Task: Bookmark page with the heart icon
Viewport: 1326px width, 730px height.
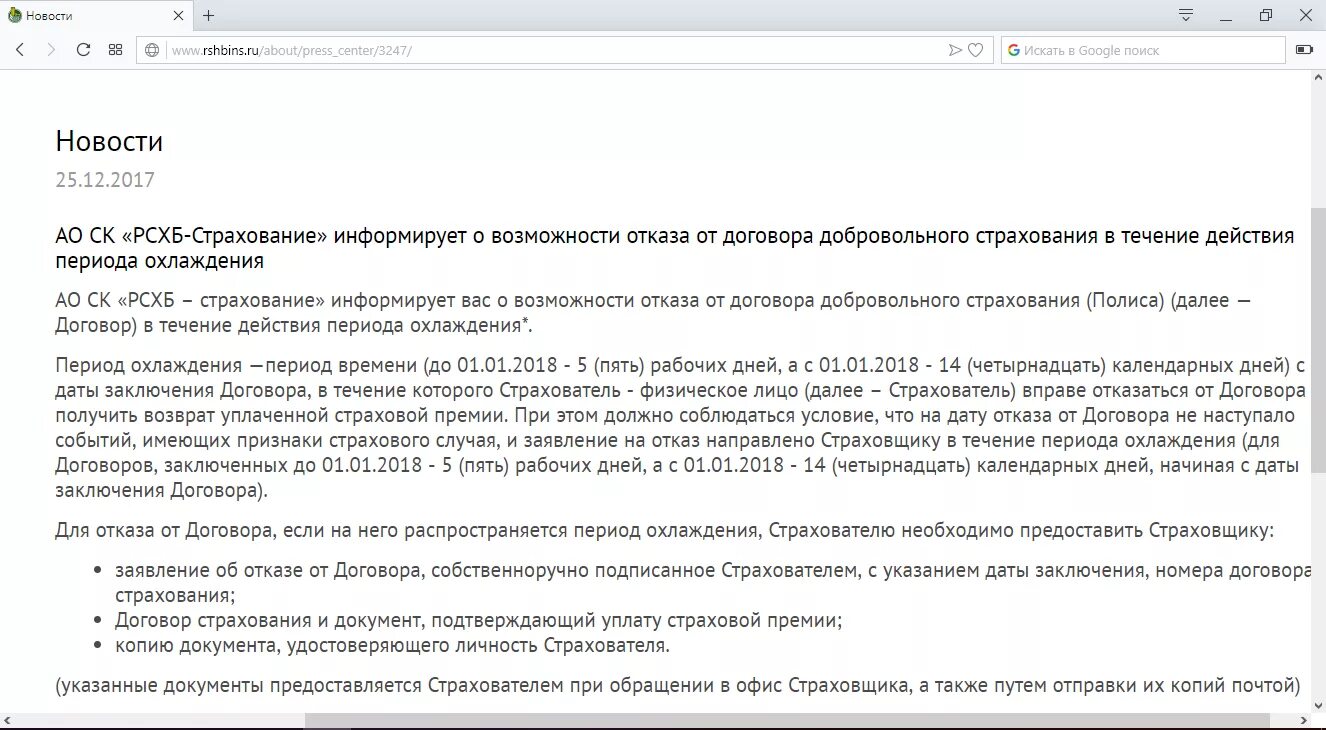Action: 976,50
